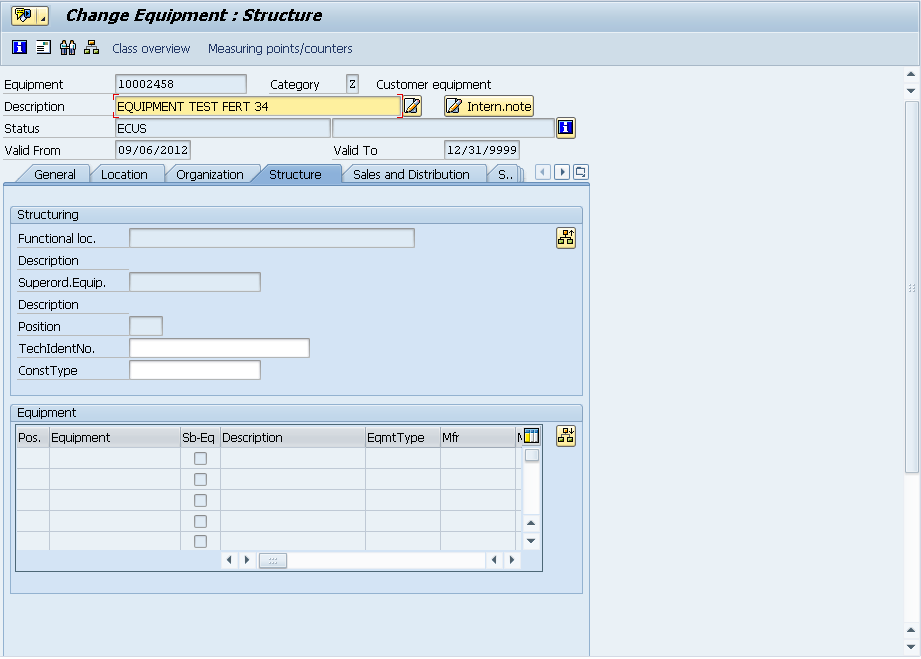This screenshot has height=659, width=921.
Task: Select the Structure tab
Action: pos(295,174)
